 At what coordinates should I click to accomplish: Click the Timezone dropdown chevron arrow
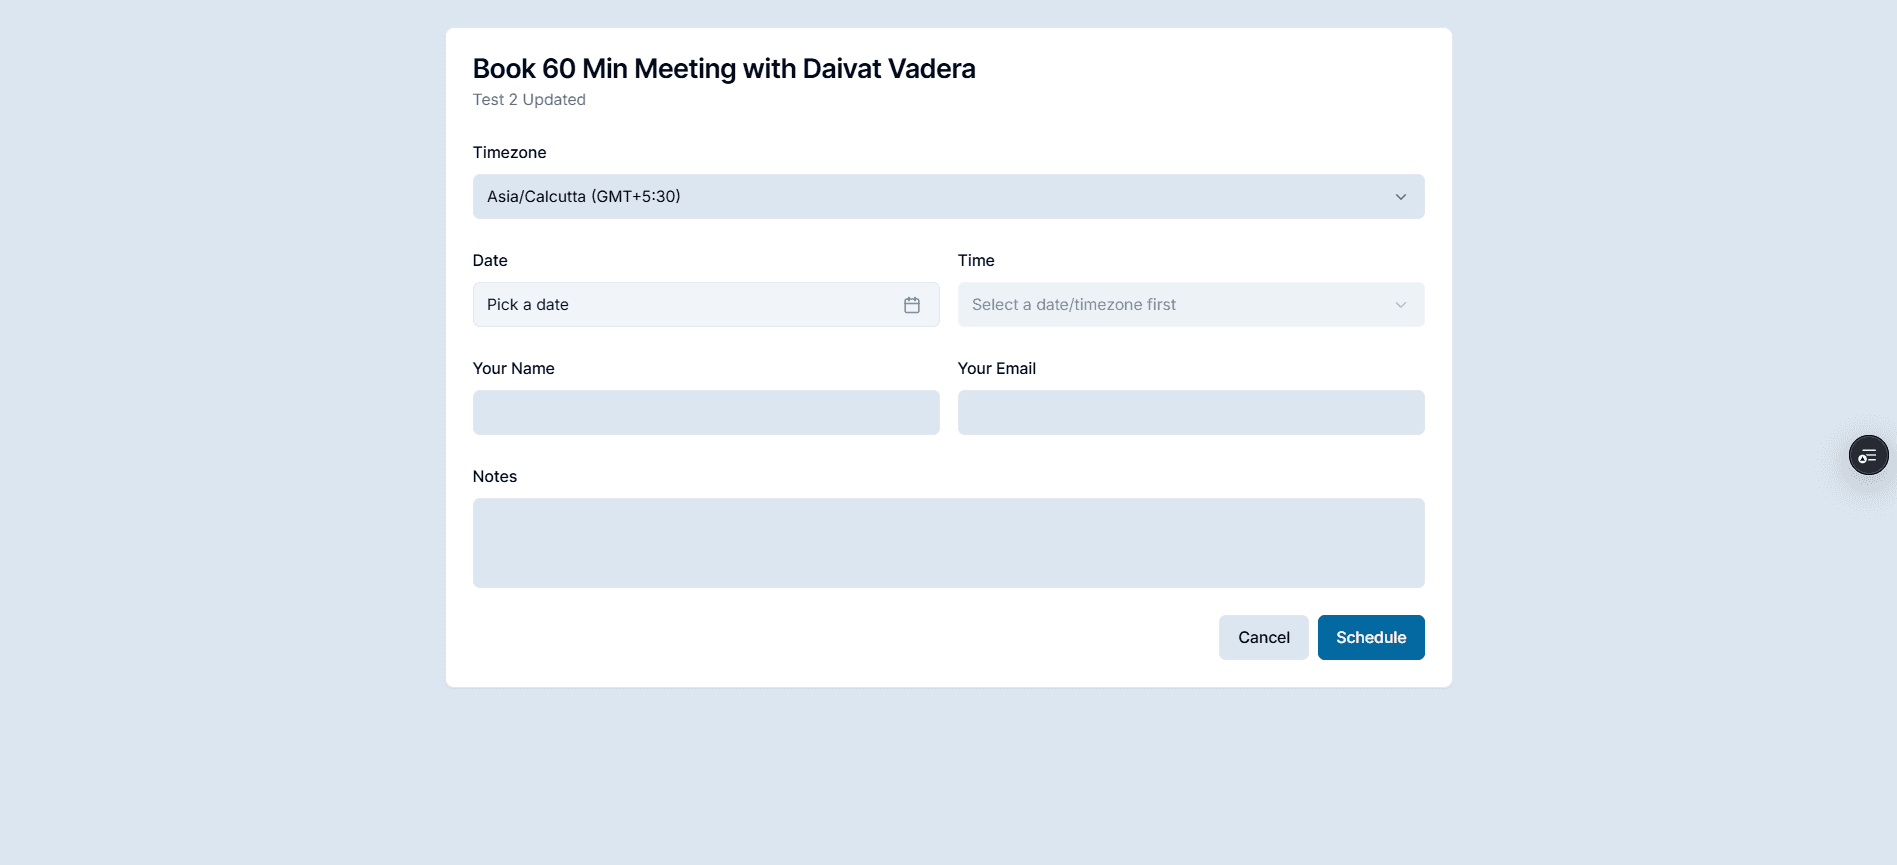click(1400, 197)
